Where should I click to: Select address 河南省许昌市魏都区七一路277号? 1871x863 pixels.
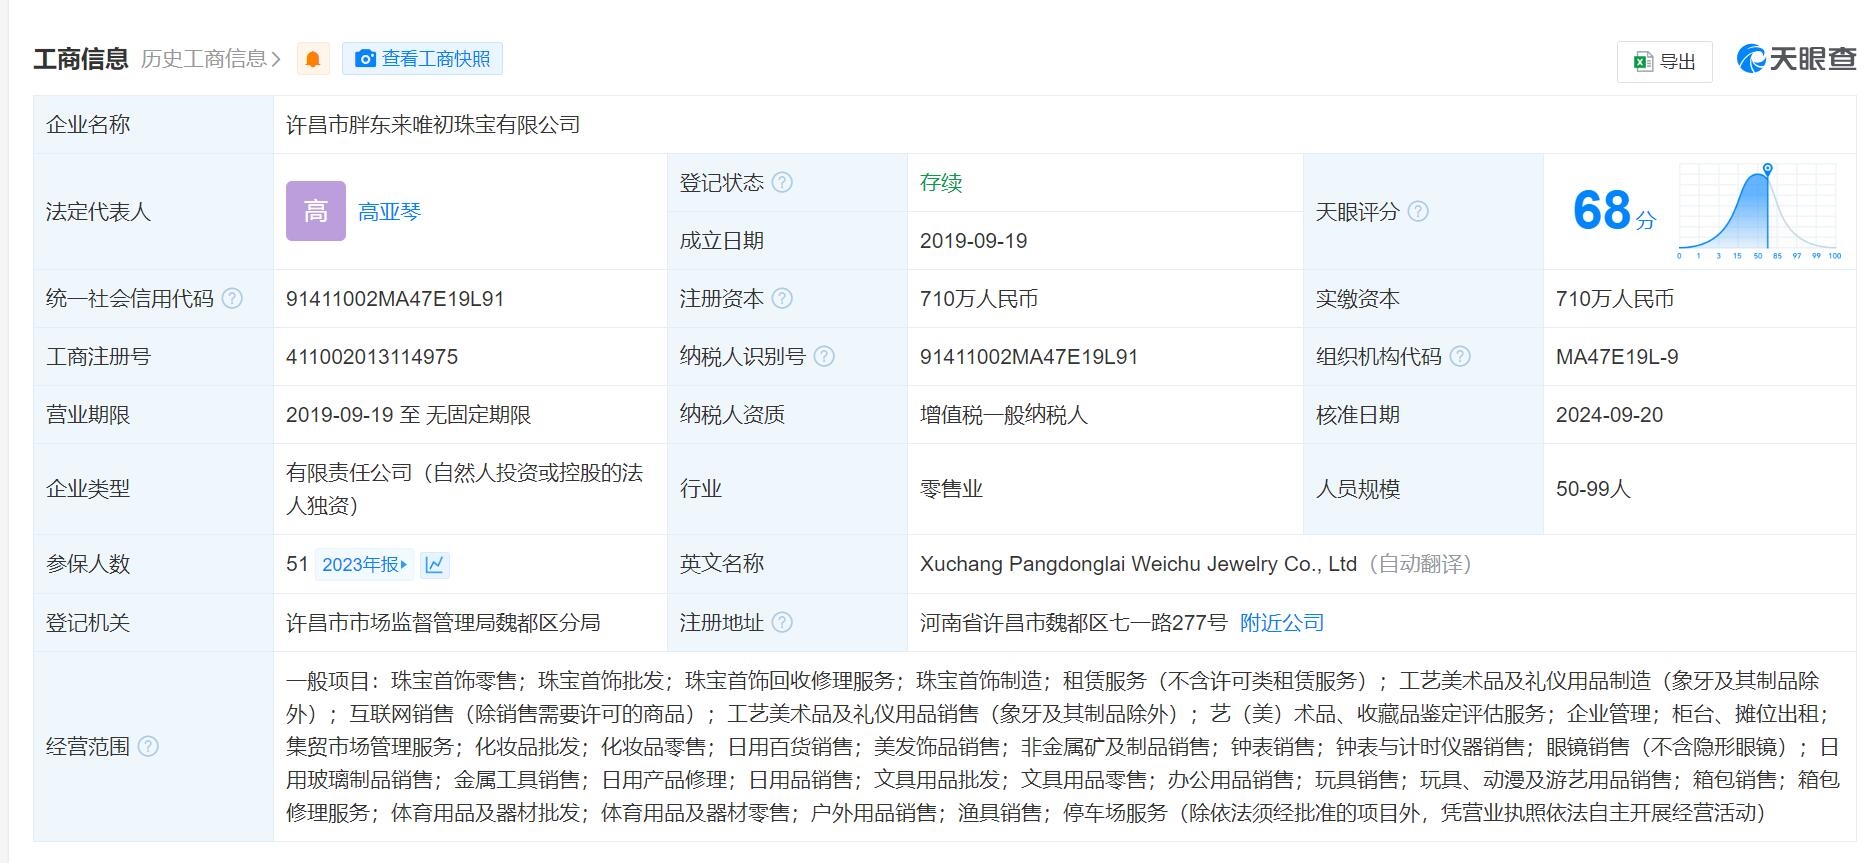pos(1073,623)
